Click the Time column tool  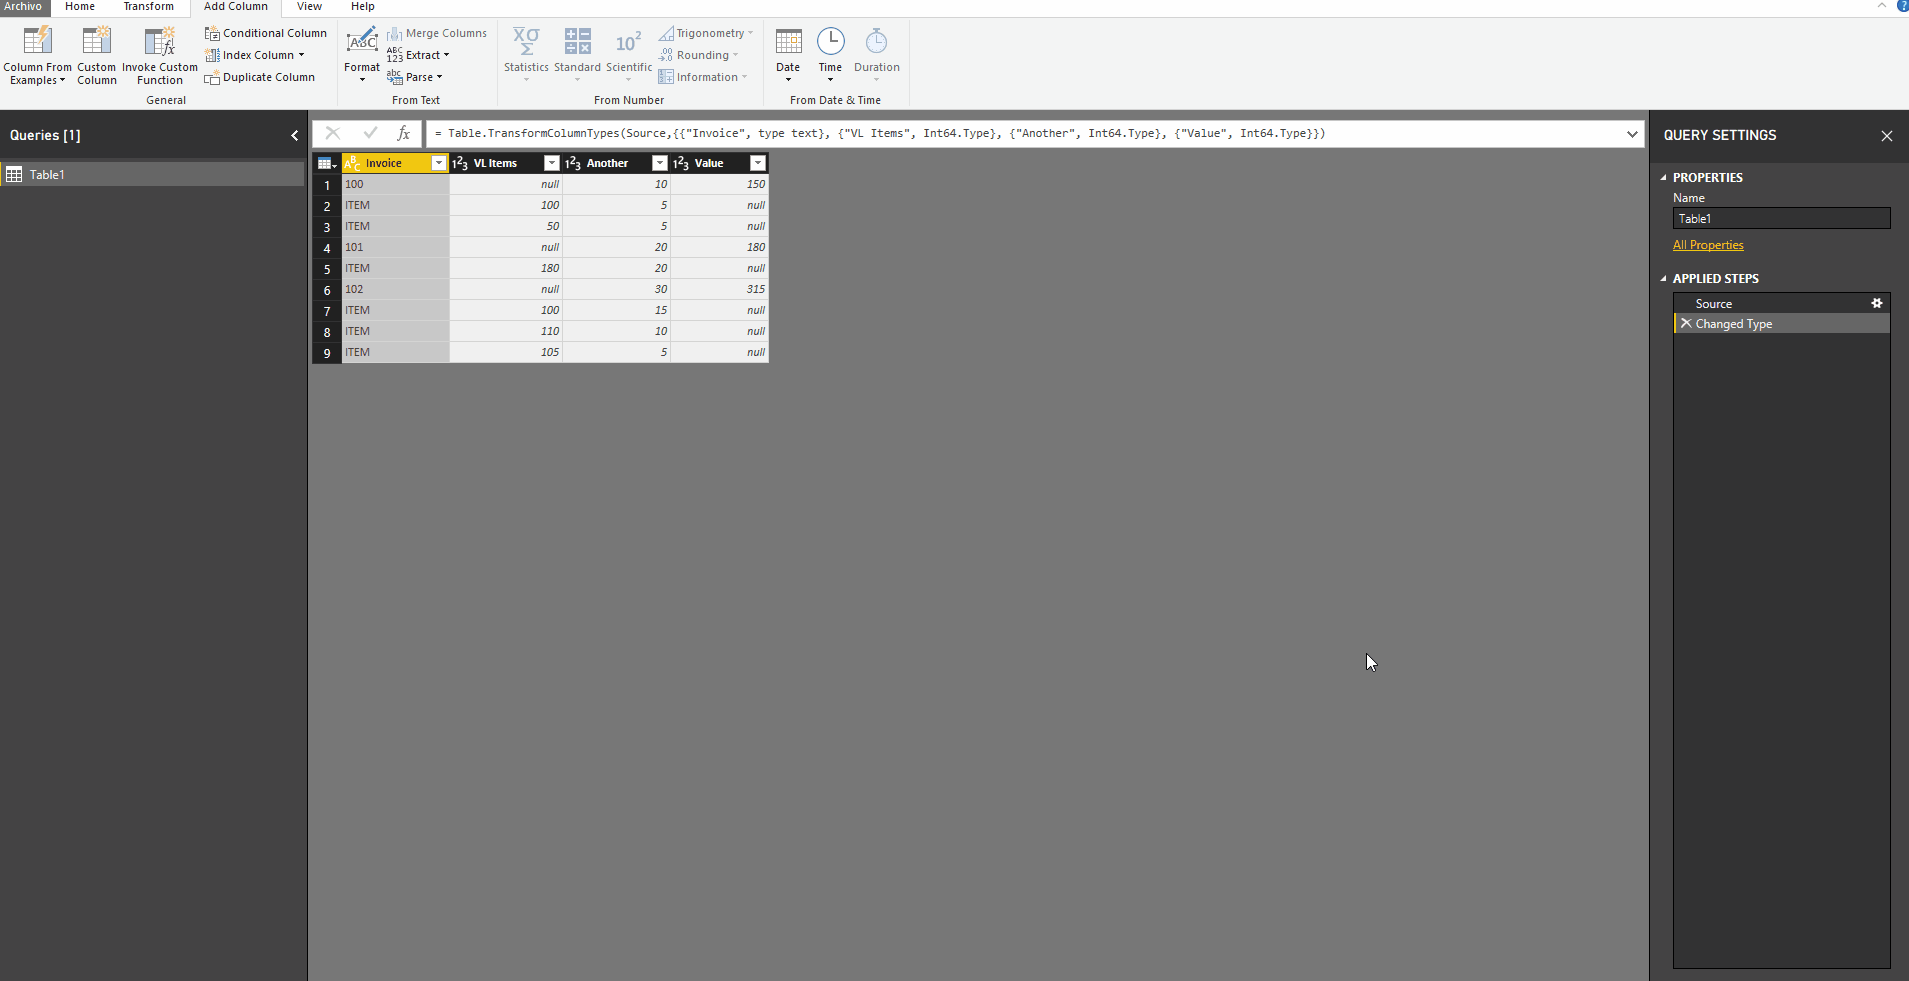coord(830,56)
